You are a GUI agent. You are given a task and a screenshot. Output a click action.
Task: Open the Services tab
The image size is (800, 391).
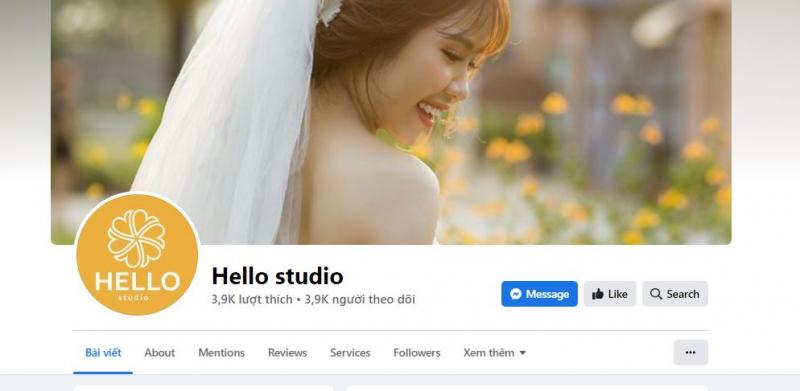[x=350, y=353]
